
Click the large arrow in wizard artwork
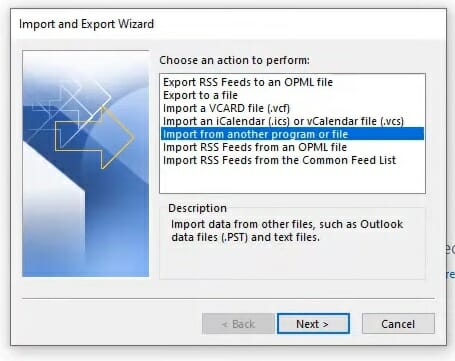(x=95, y=137)
